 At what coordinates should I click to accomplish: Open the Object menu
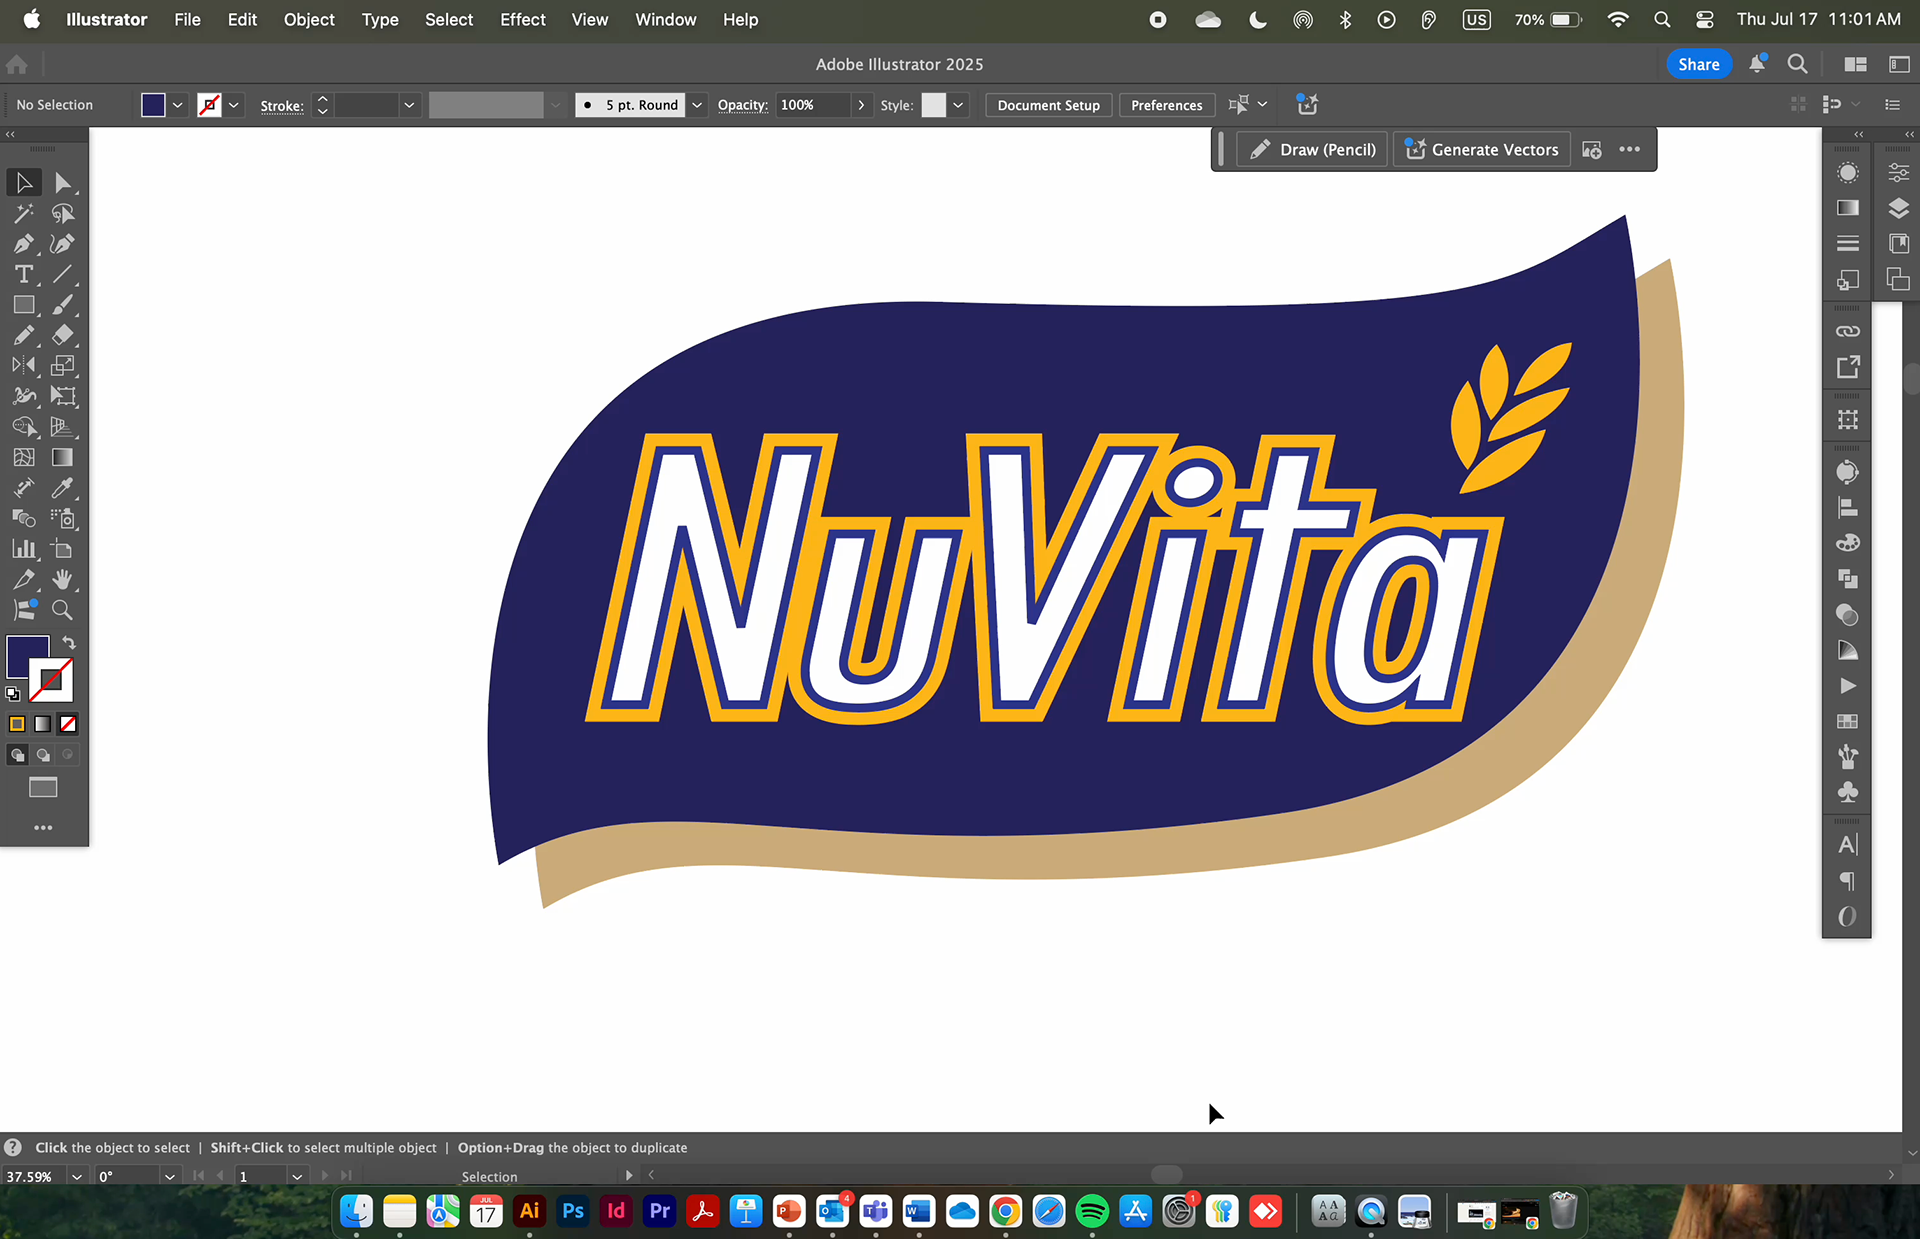coord(309,20)
